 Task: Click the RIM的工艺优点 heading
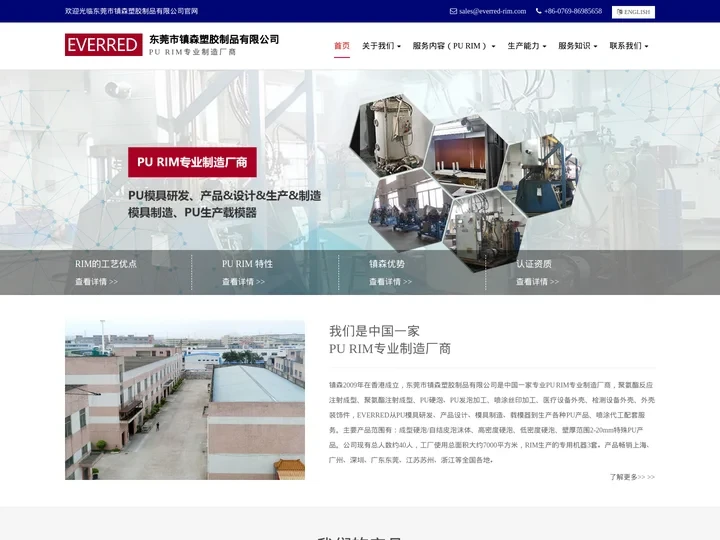click(106, 264)
